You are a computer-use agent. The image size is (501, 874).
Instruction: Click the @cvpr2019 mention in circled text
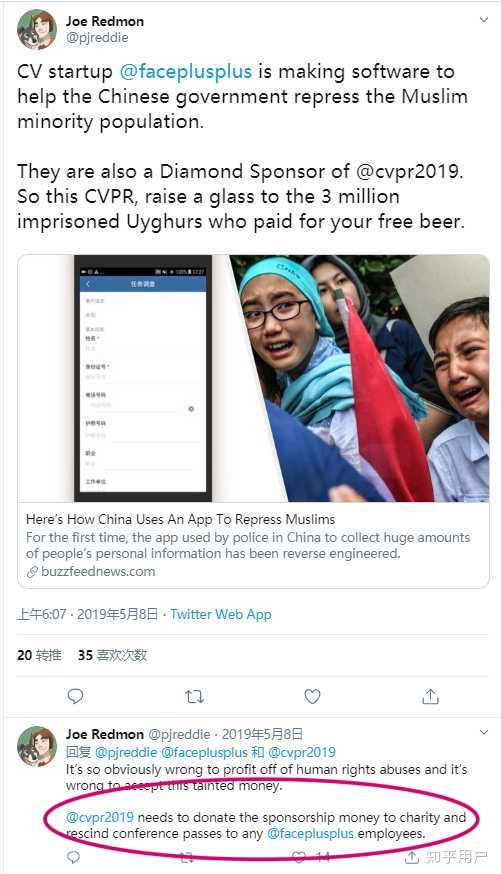[100, 817]
